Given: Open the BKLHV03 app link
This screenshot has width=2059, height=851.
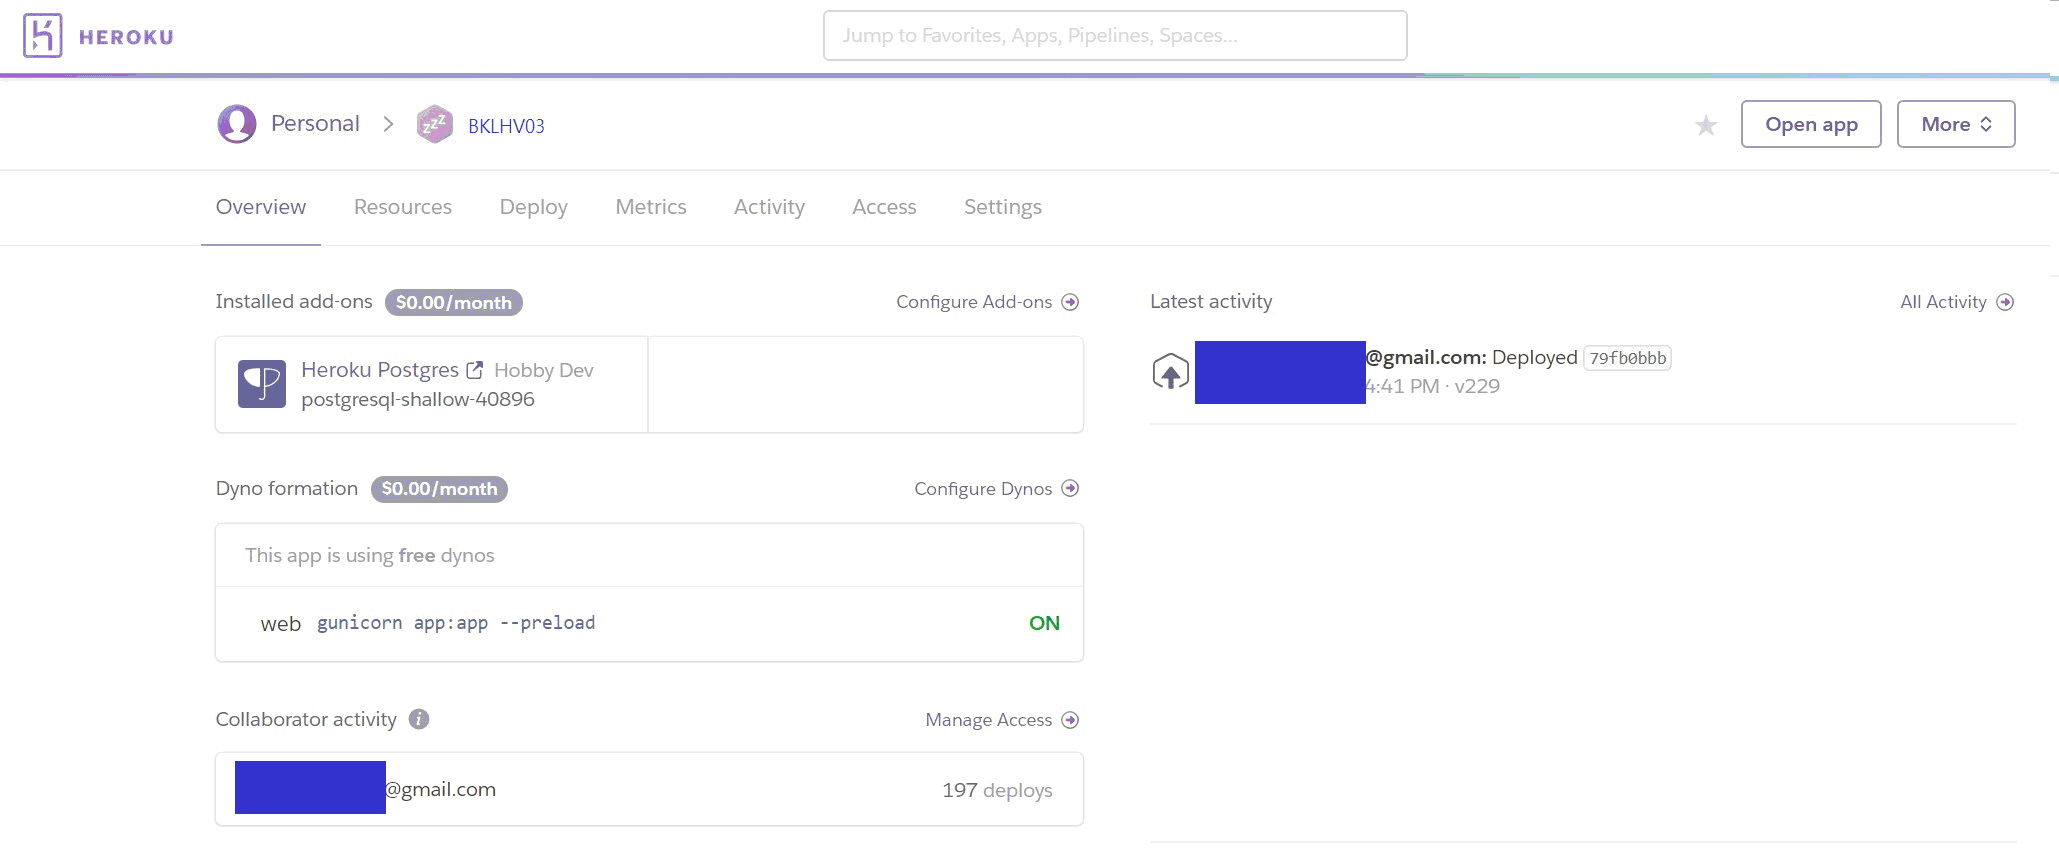Looking at the screenshot, I should tap(506, 126).
